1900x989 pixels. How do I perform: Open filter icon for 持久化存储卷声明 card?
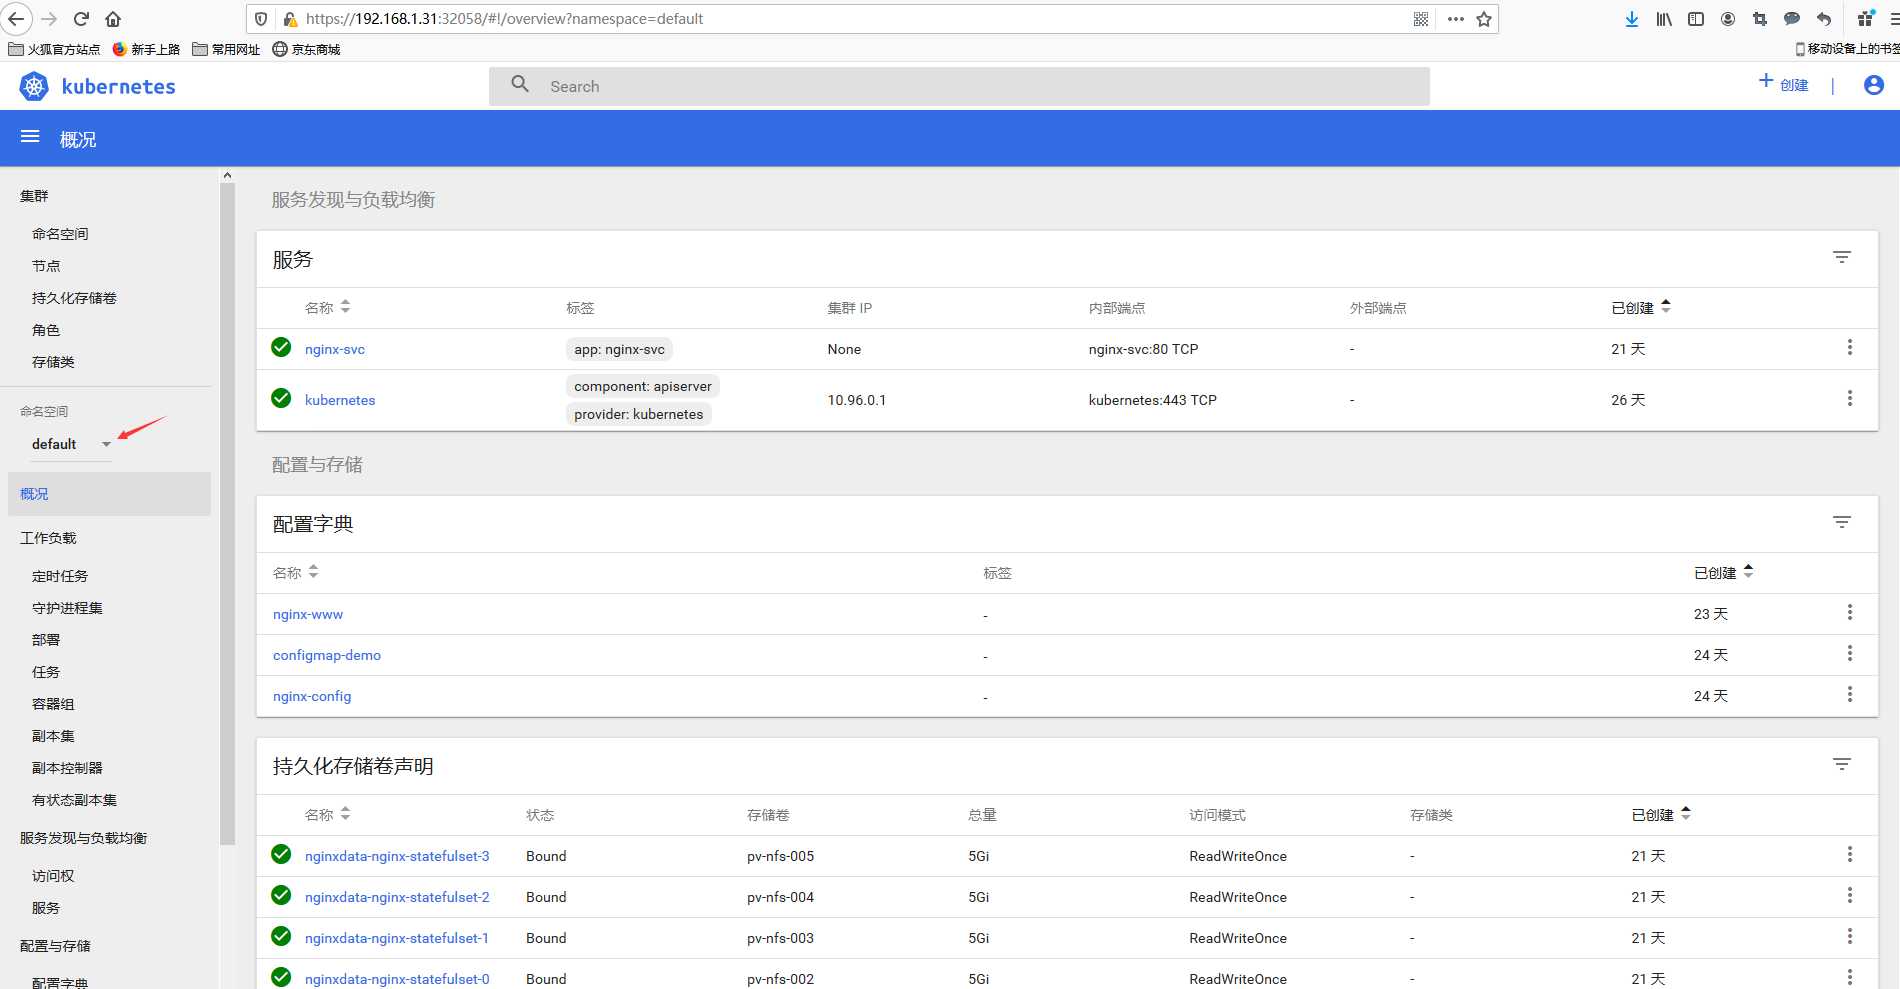tap(1842, 765)
